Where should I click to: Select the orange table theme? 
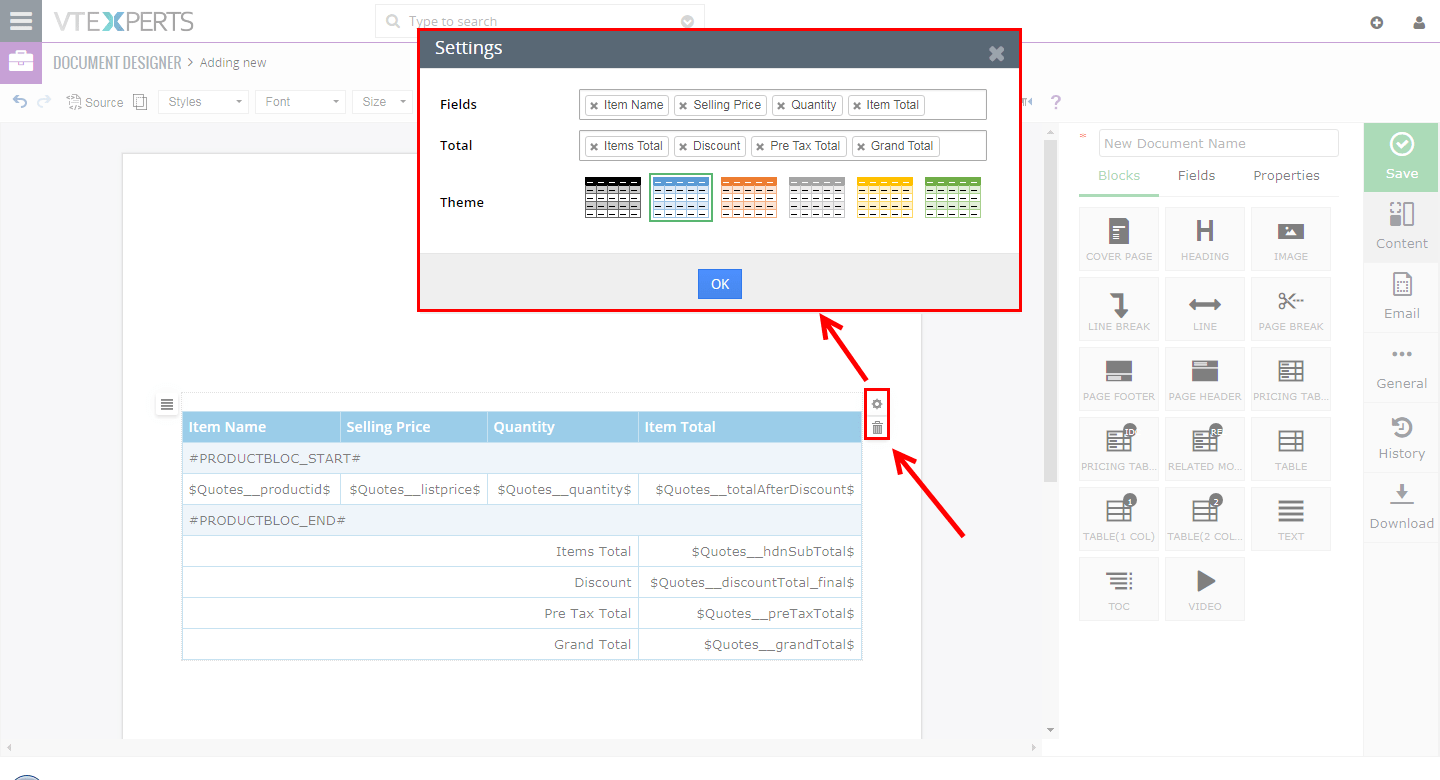click(x=748, y=196)
